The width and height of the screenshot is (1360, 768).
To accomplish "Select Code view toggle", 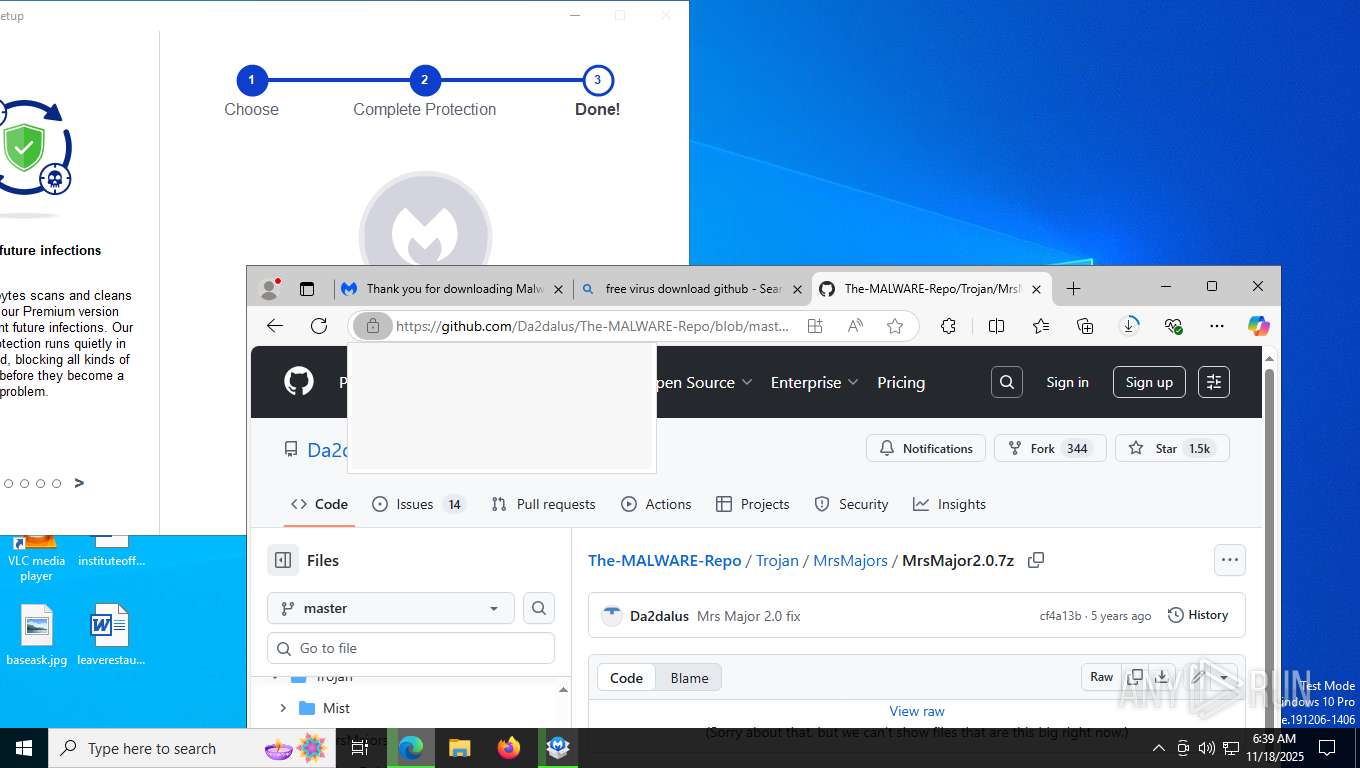I will 626,677.
